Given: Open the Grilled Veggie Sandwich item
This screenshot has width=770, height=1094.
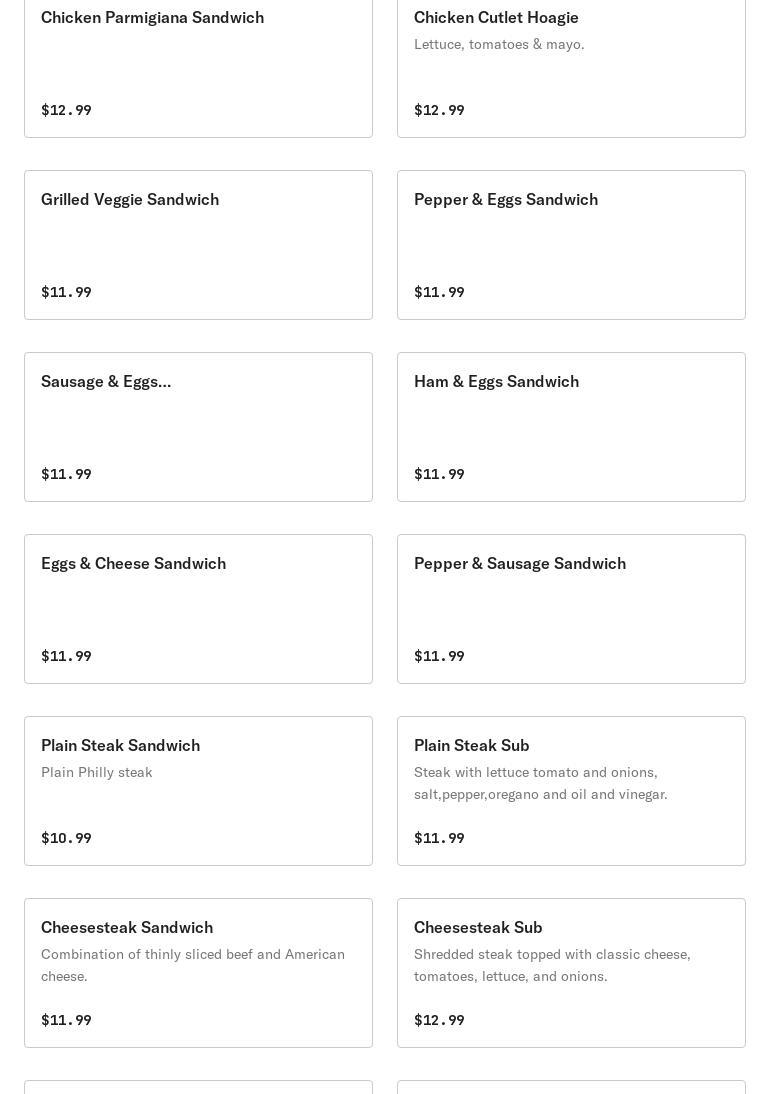Looking at the screenshot, I should tap(198, 245).
